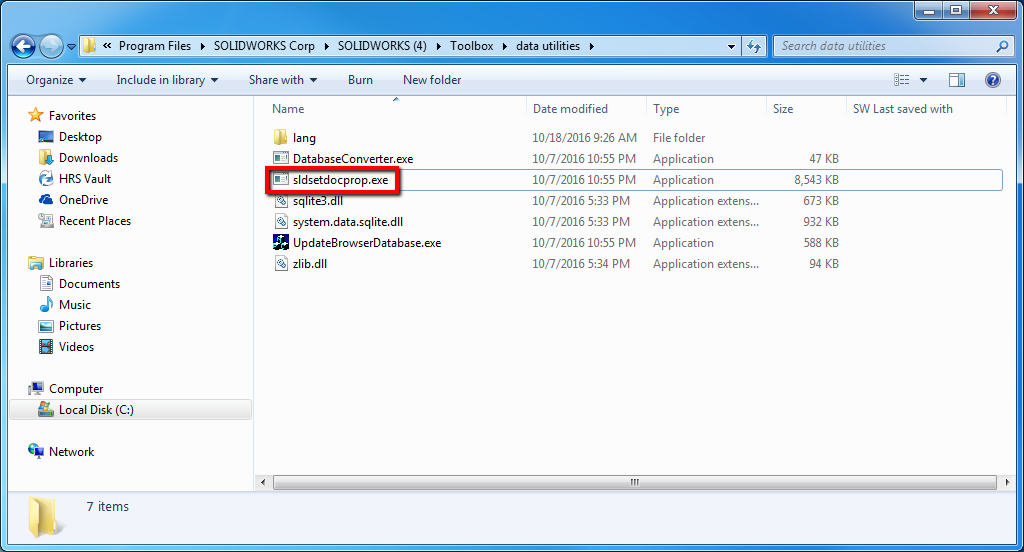The height and width of the screenshot is (552, 1024).
Task: Open the Include in library menu
Action: (167, 80)
